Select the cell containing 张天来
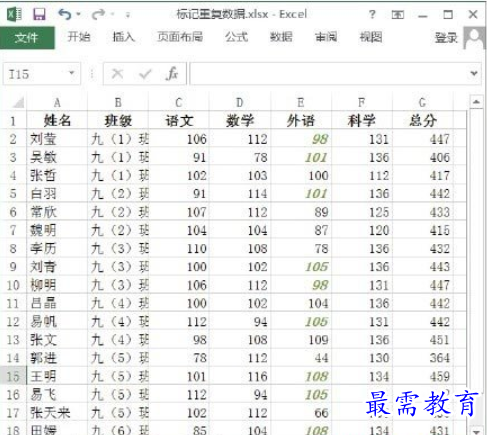 pos(57,413)
